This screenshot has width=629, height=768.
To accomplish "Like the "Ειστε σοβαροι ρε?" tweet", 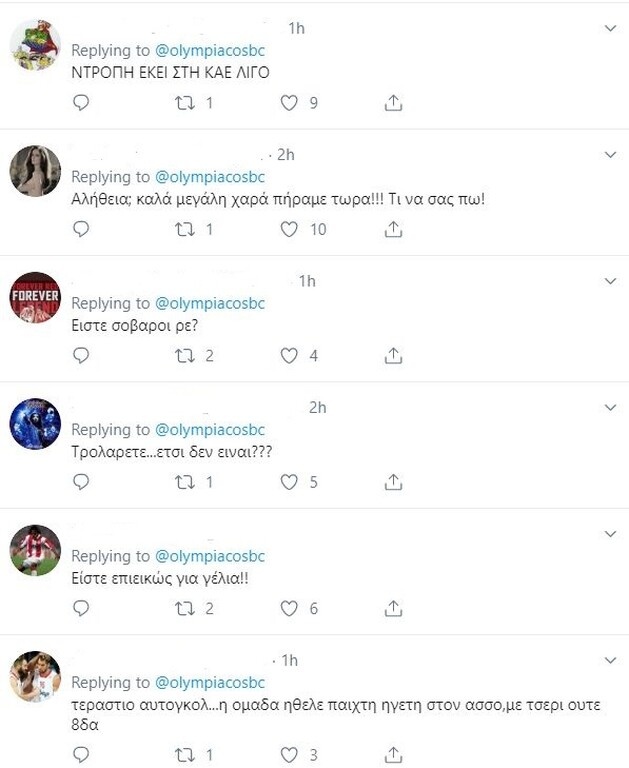I will pos(290,355).
